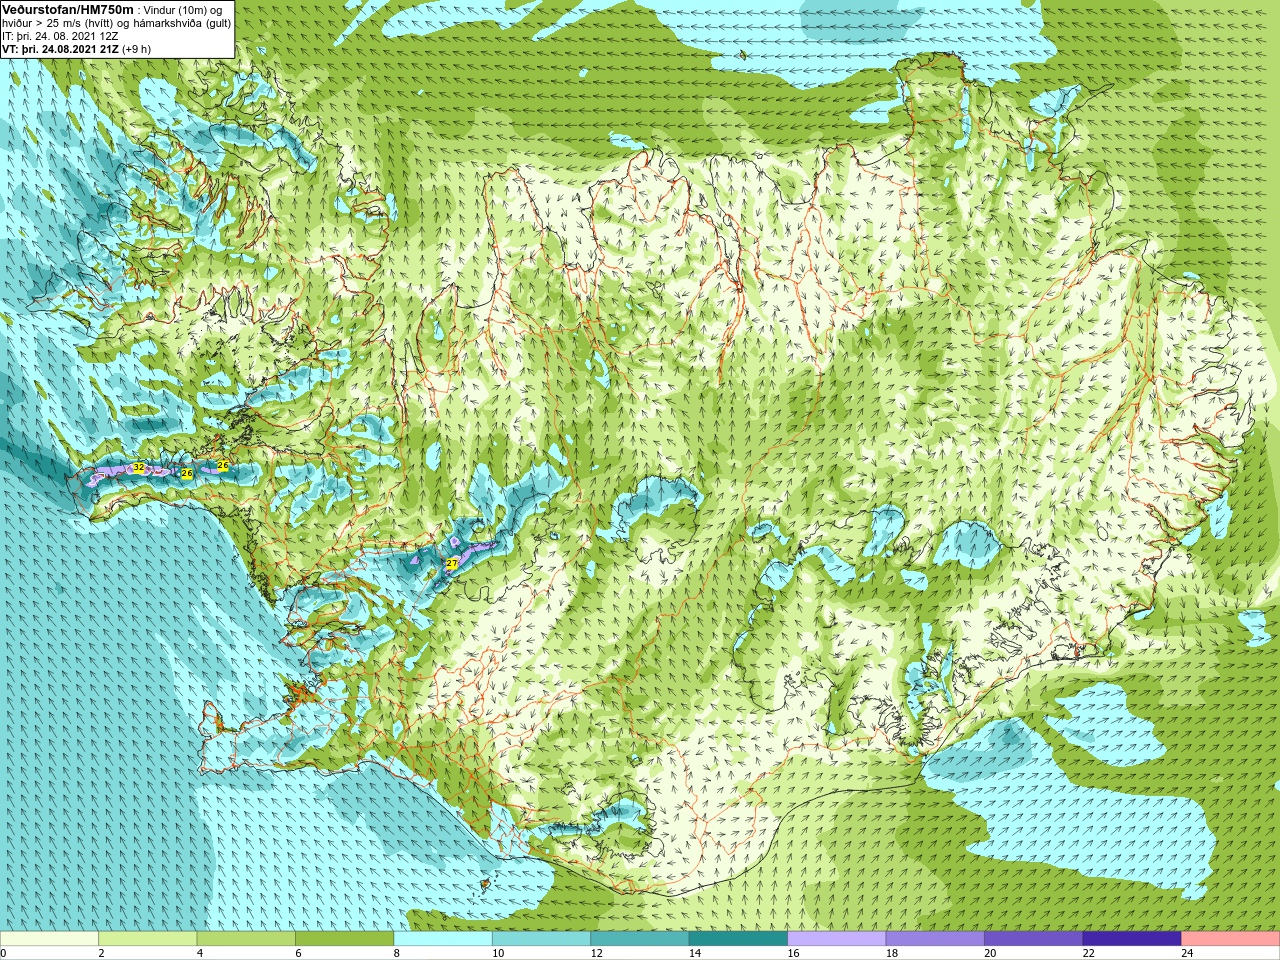Viewport: 1280px width, 960px height.
Task: Choose the dark indigo 22–24 m/s legend swatch
Action: pos(1132,939)
